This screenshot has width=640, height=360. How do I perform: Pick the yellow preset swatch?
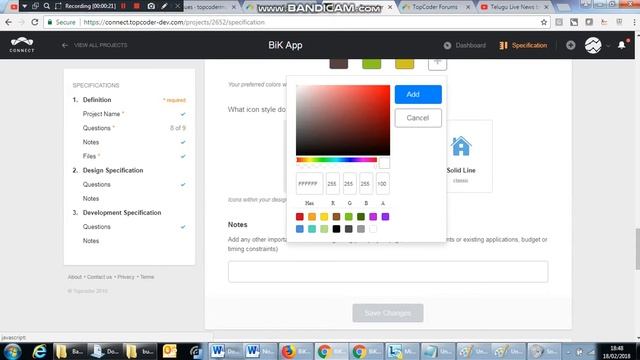(324, 217)
